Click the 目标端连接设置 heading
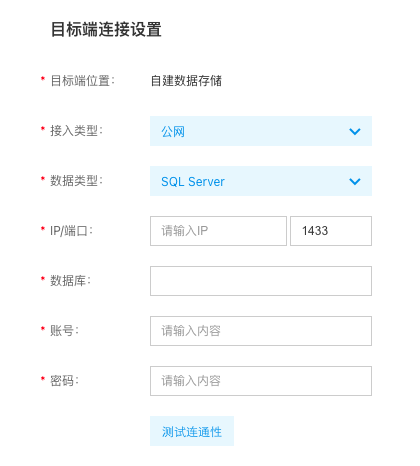The width and height of the screenshot is (420, 466). (106, 29)
